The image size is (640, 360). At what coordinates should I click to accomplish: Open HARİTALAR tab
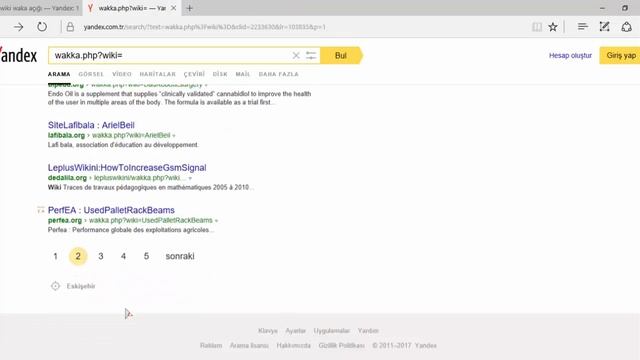[158, 74]
